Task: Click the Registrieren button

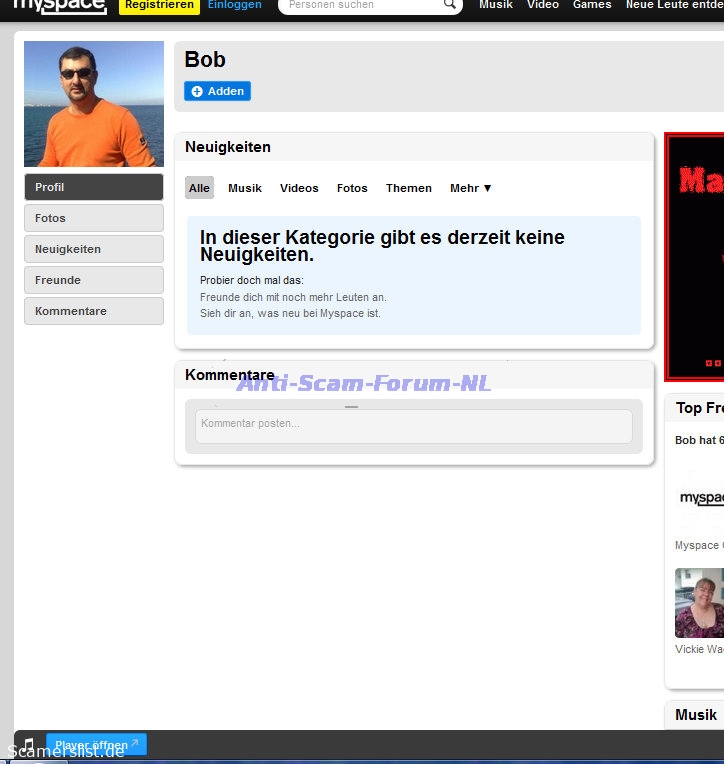Action: (159, 5)
